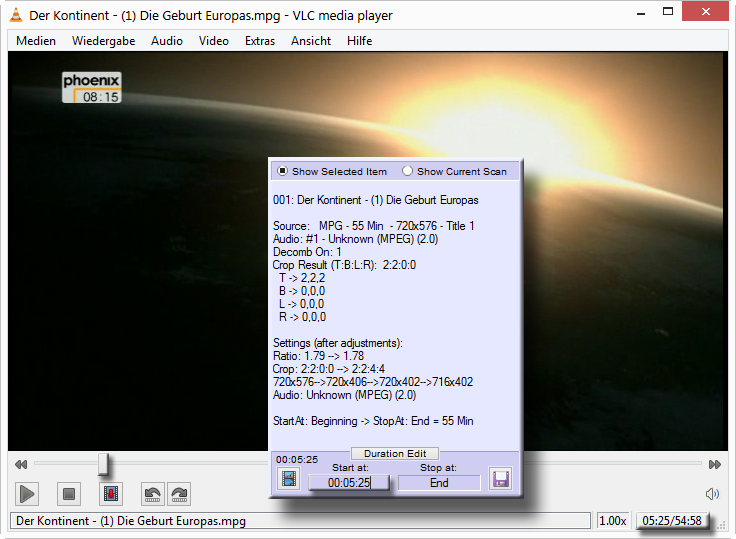Open the Hilfe menu
Screen dimensions: 736x539
click(360, 41)
